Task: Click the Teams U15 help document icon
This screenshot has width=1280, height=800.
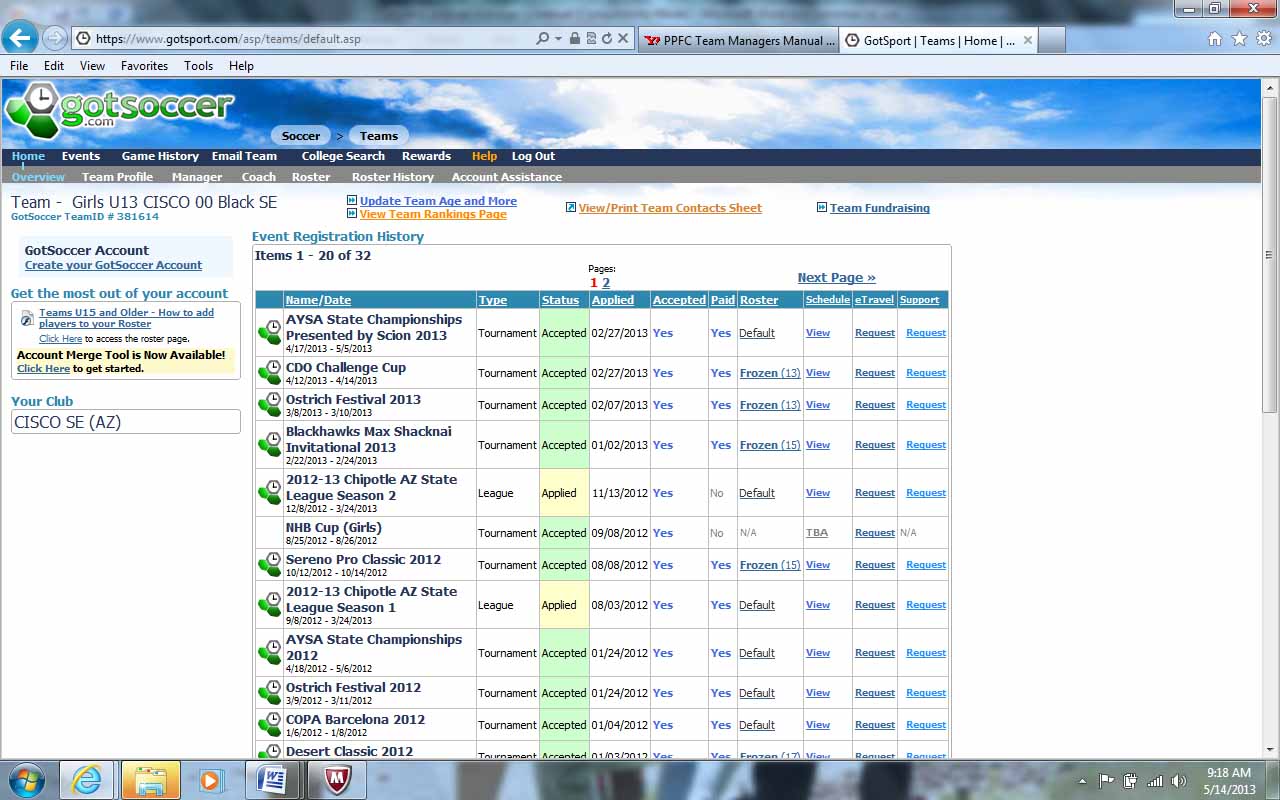Action: tap(27, 319)
